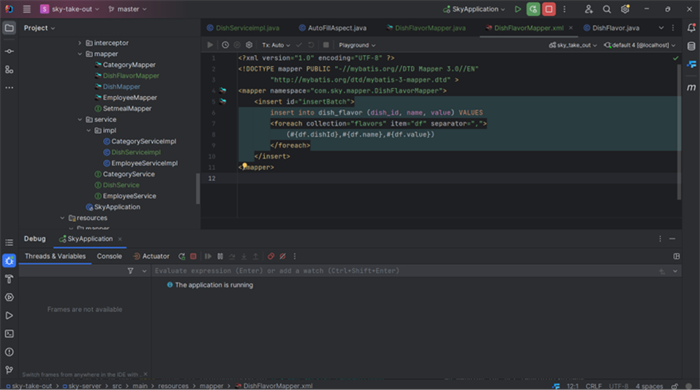Close the SkyApplication debug tab
700x390 pixels.
pos(120,239)
